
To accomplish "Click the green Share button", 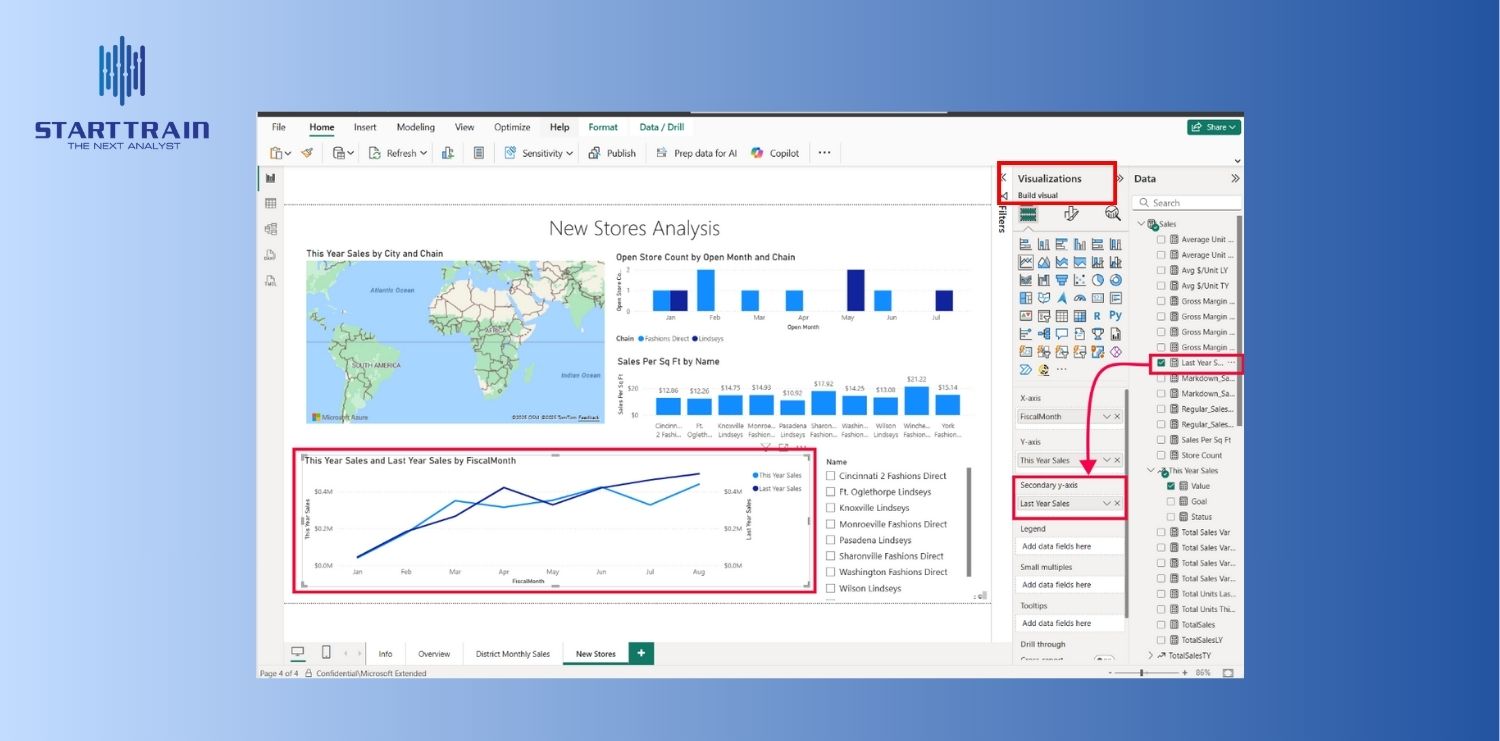I will (x=1213, y=127).
